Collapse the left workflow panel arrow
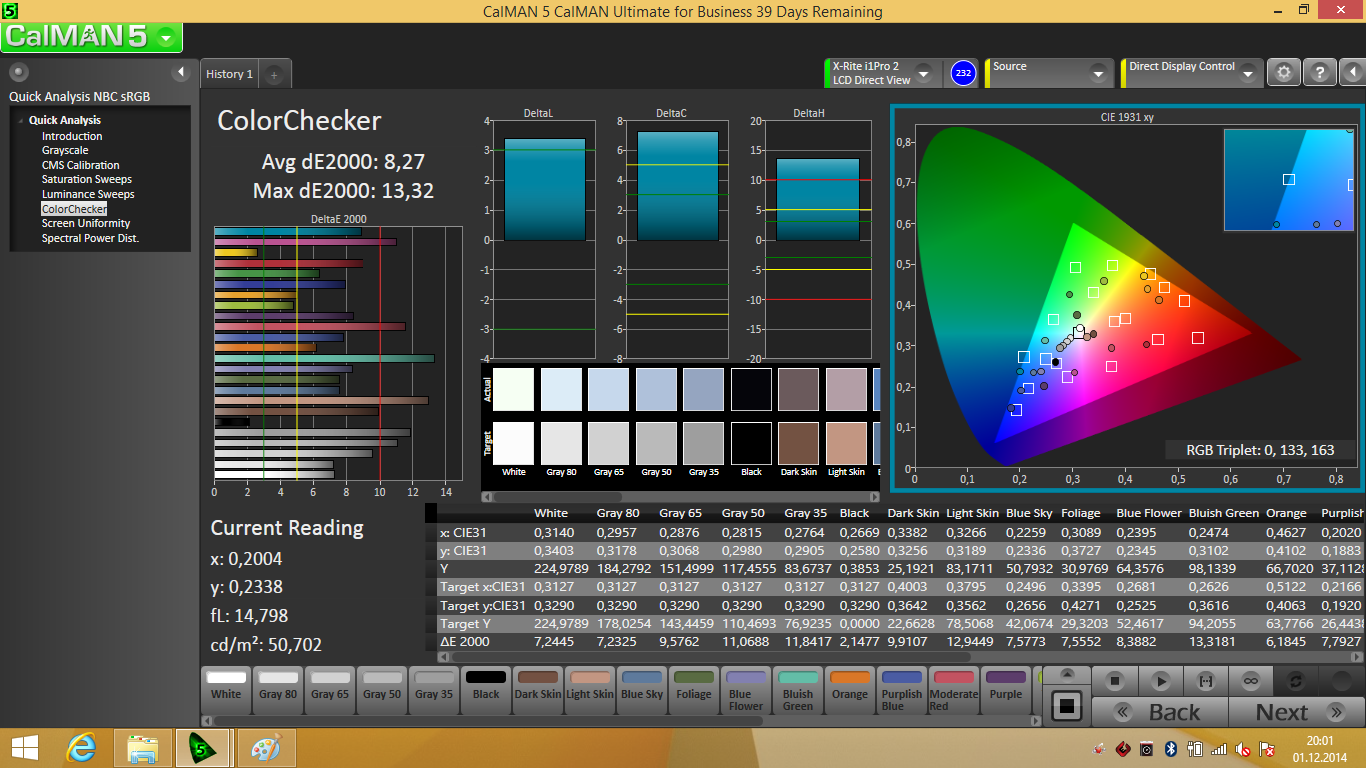Screen dimensions: 1366x768 click(x=181, y=72)
